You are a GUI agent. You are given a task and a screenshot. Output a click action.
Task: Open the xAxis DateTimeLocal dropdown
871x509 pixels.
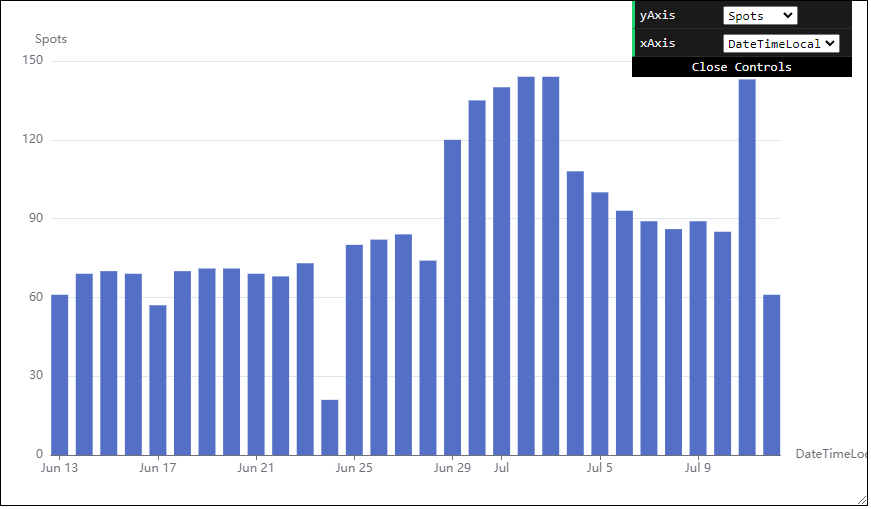[781, 43]
